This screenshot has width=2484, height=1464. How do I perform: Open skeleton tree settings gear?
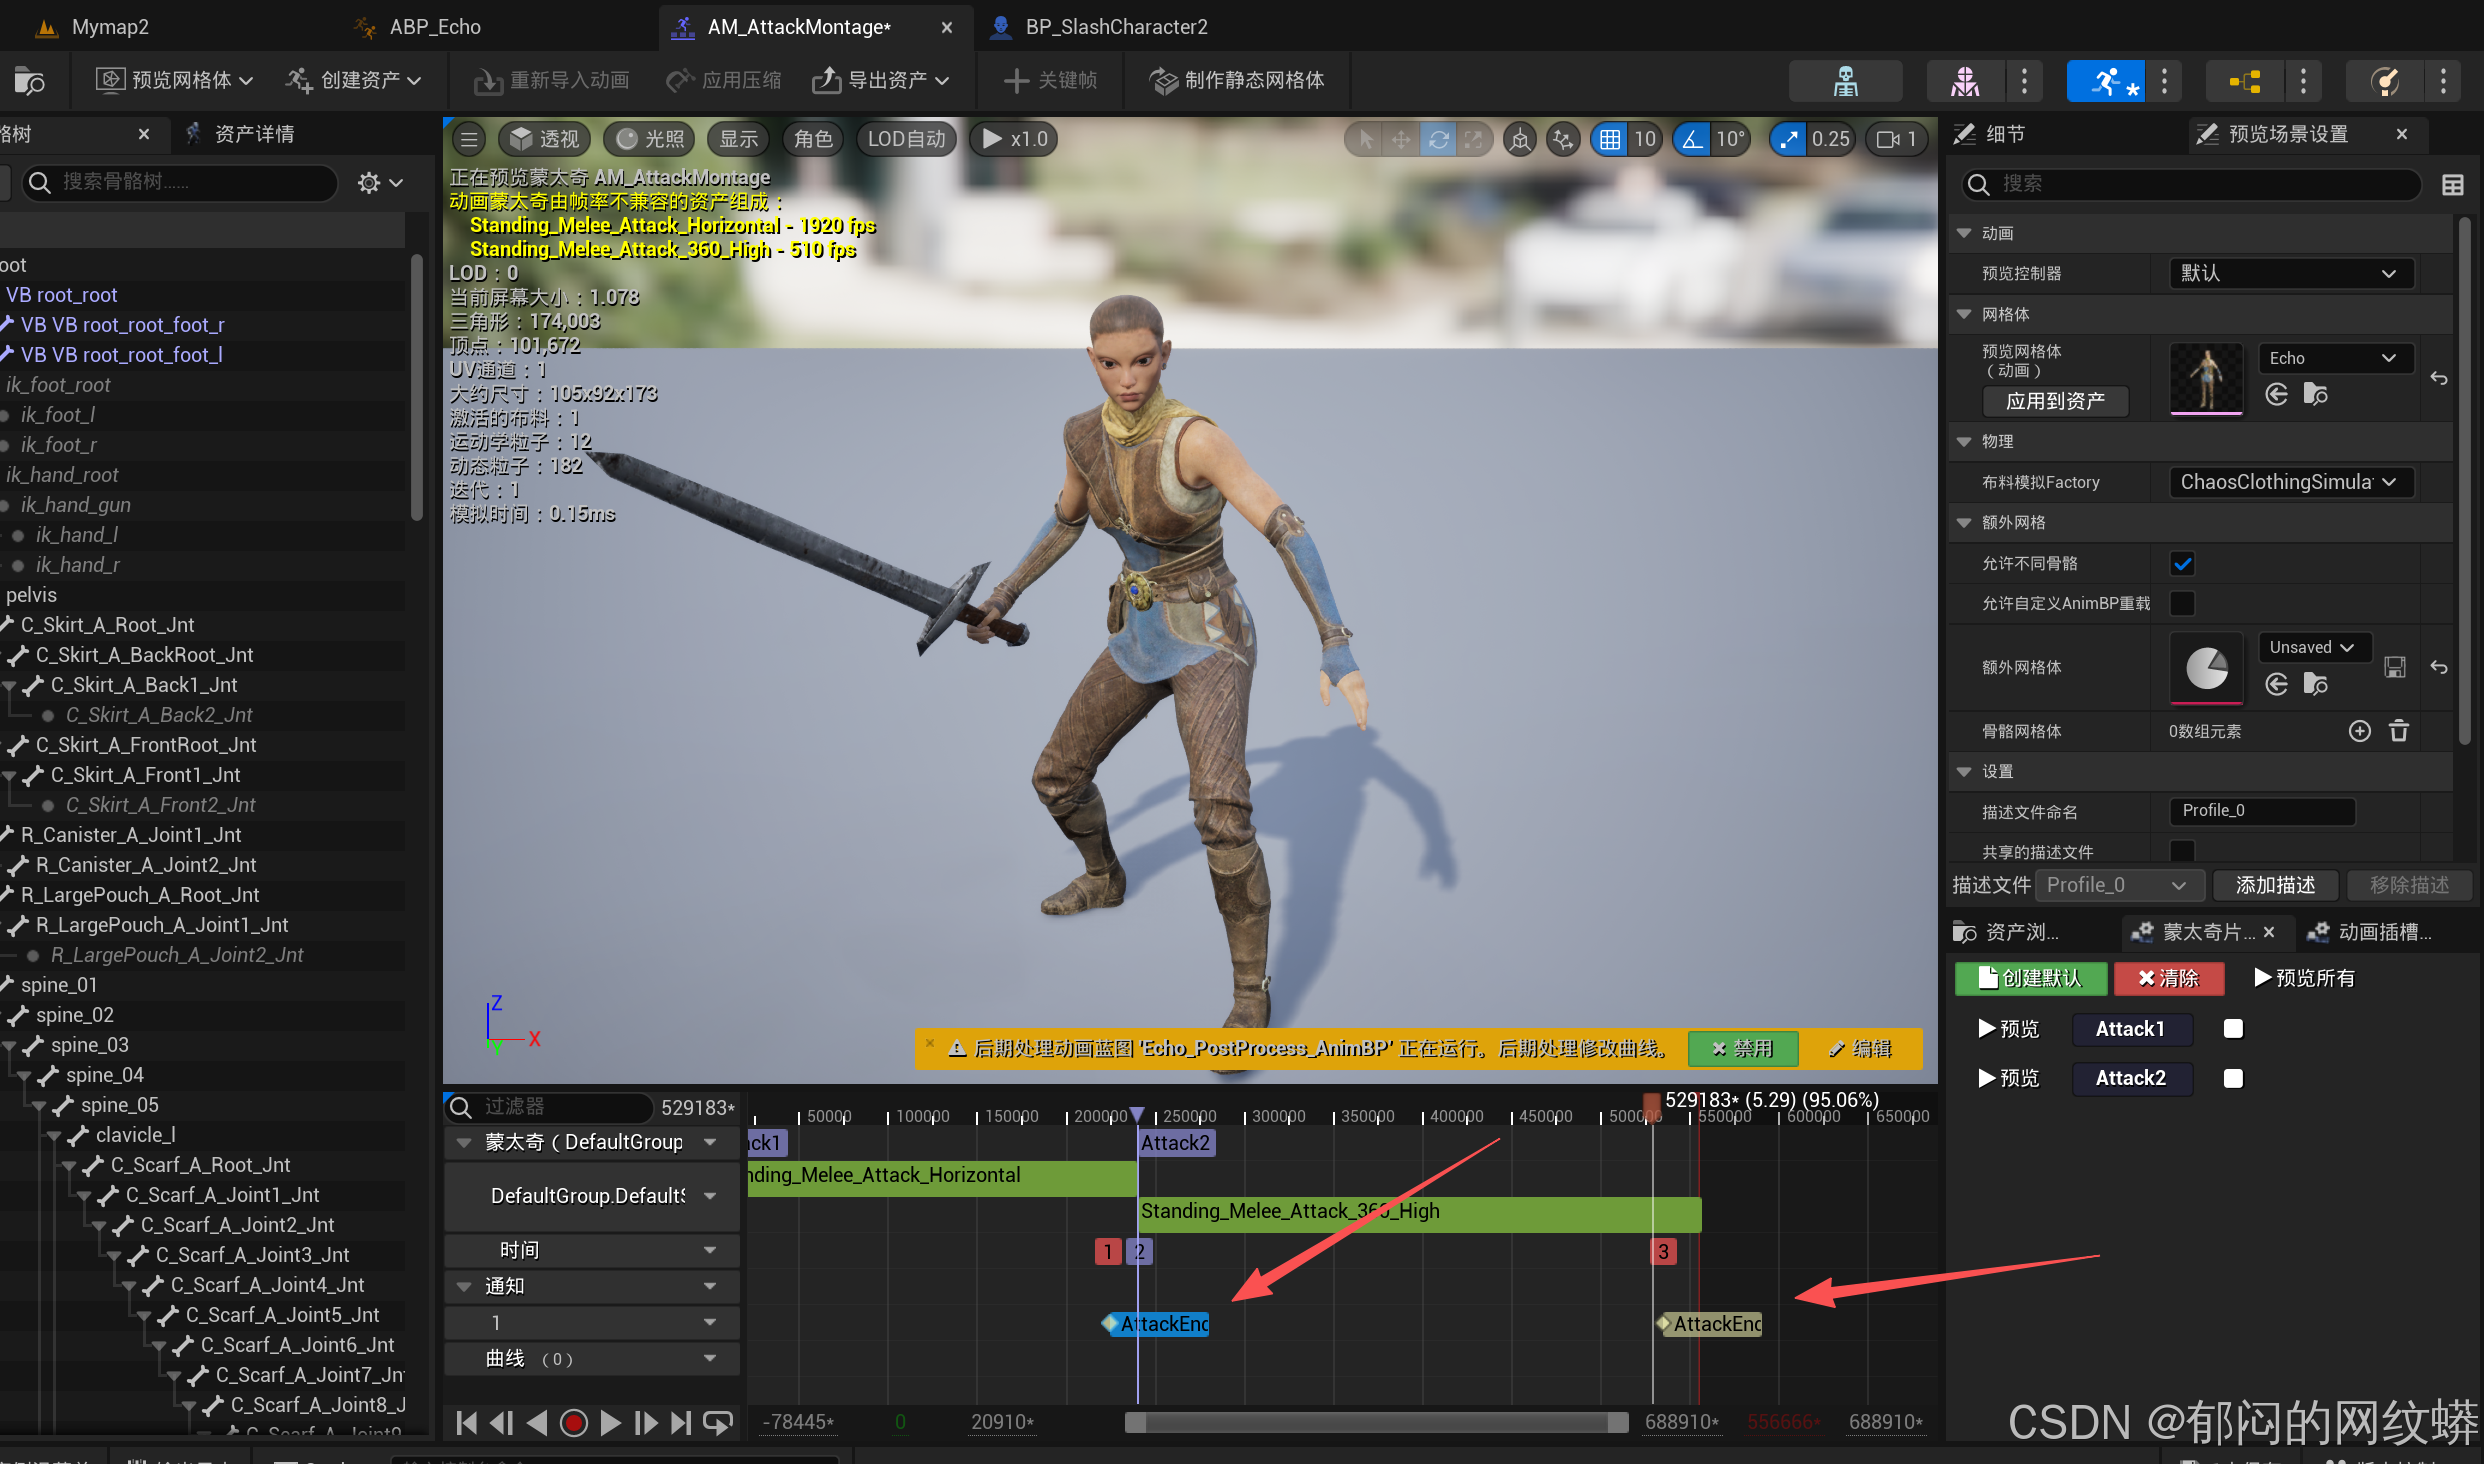[370, 183]
